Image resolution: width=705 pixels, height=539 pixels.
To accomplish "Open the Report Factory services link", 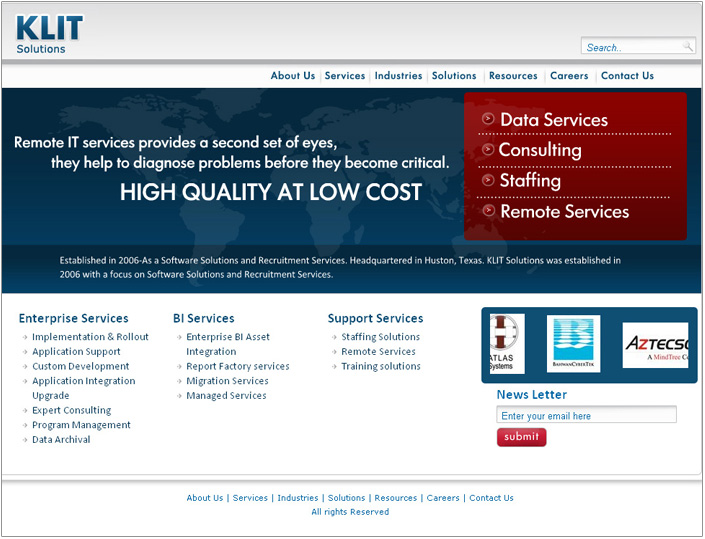I will (237, 367).
